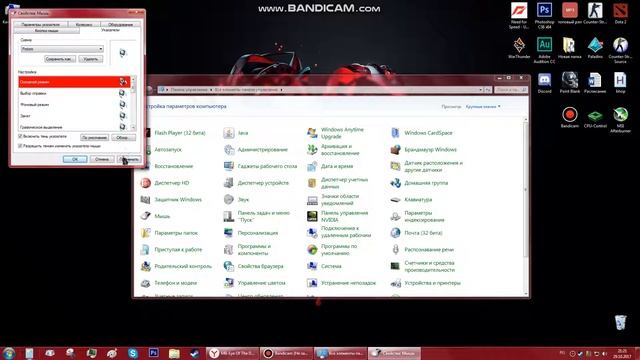Open Домашняя группа

coord(419,183)
